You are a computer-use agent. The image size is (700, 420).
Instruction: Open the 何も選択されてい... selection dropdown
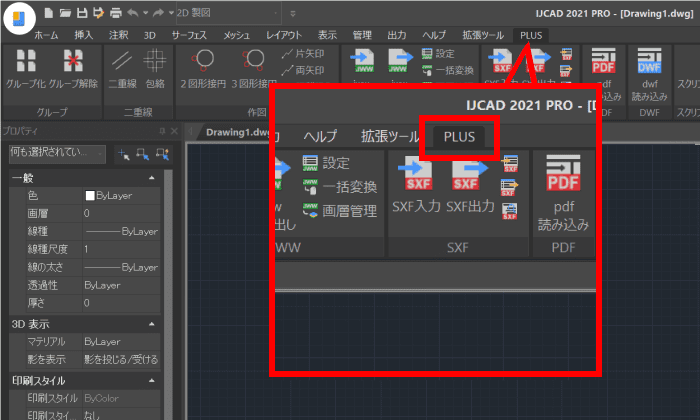57,153
